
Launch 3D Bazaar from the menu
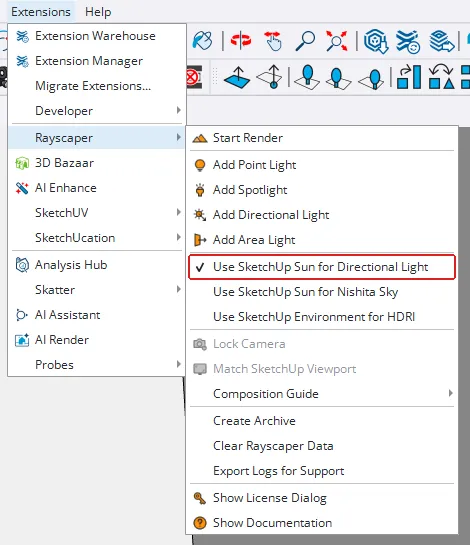coord(97,163)
